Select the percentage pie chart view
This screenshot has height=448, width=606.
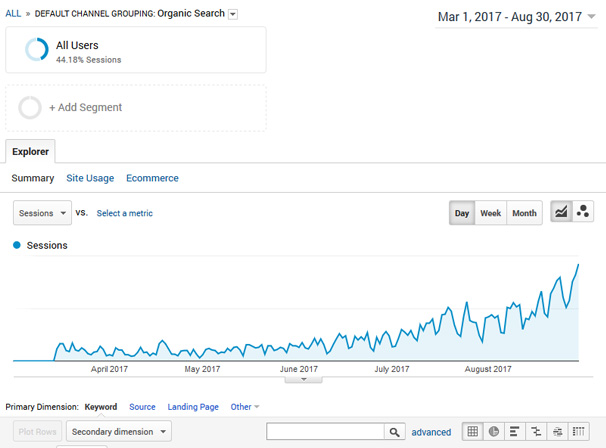[494, 431]
